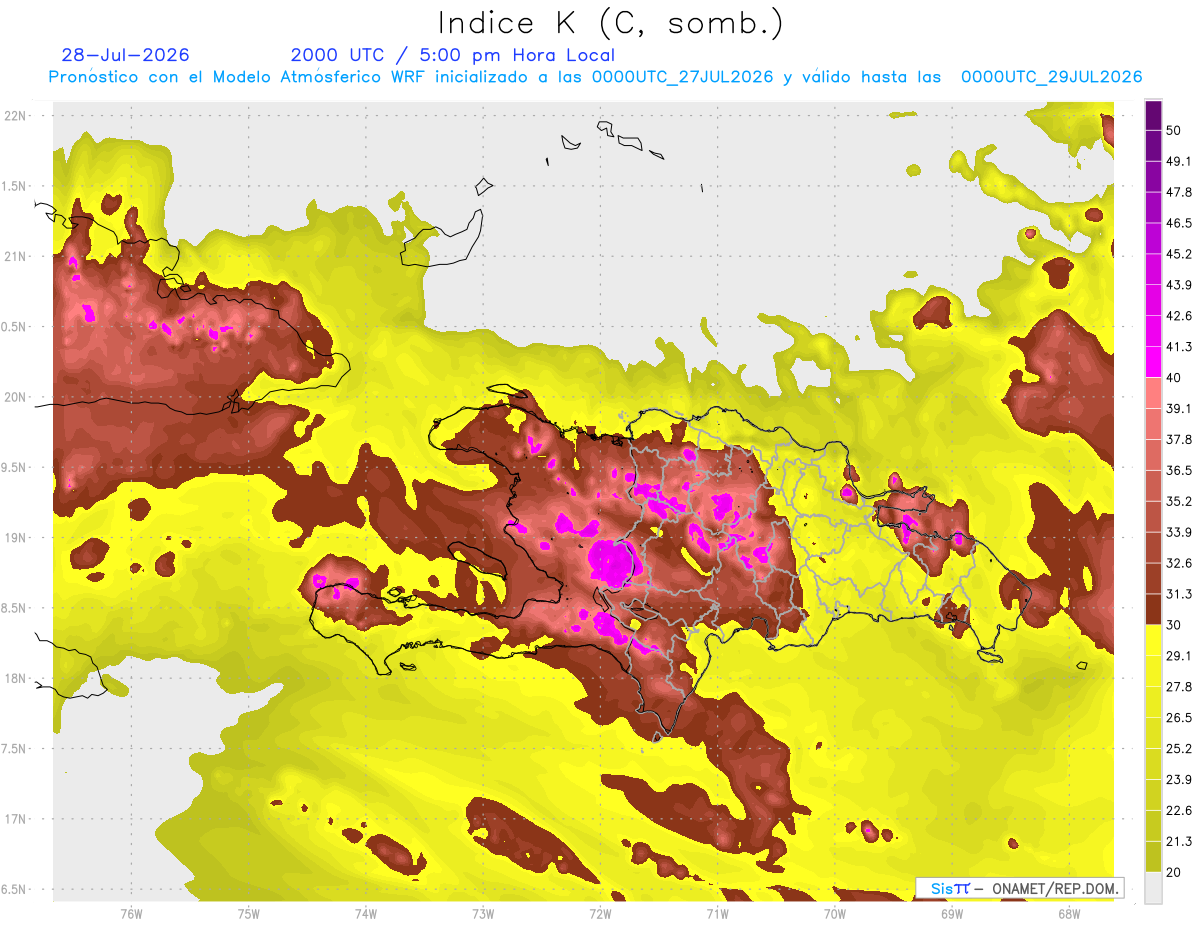The height and width of the screenshot is (927, 1200).
Task: Click the colorbar value "43.9"
Action: click(1179, 285)
